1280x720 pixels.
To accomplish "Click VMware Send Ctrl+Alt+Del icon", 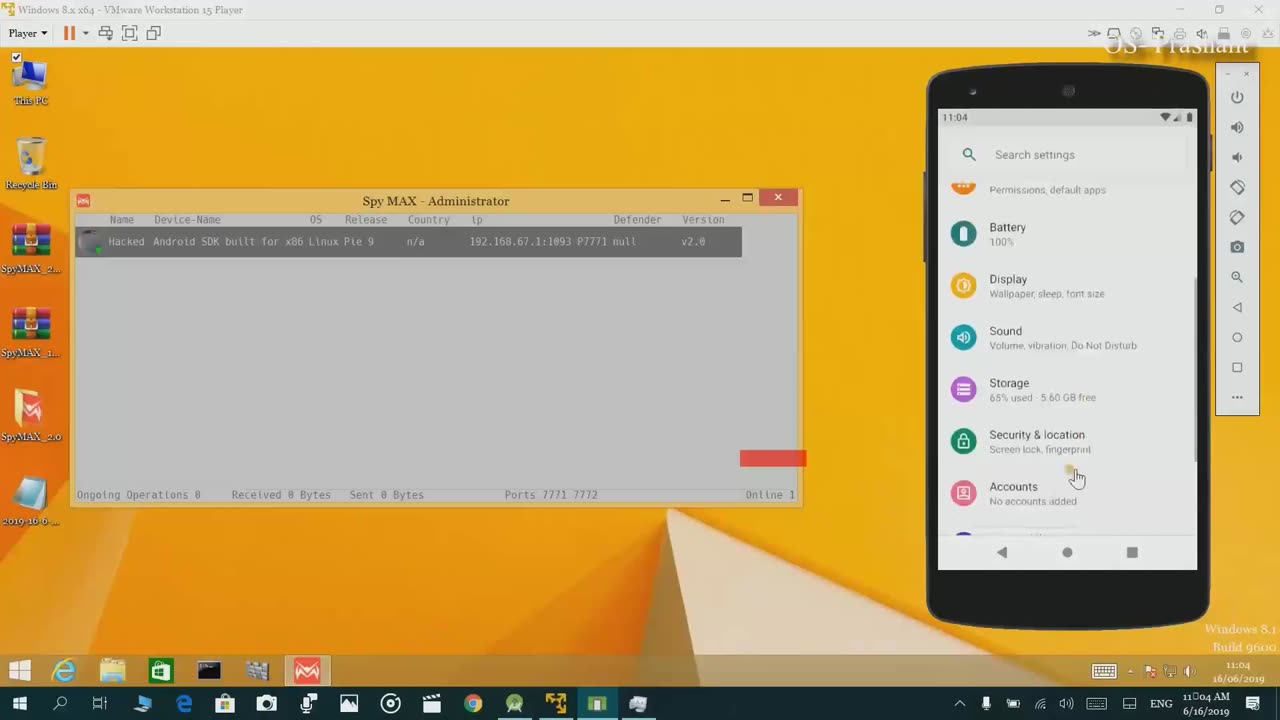I will 106,33.
